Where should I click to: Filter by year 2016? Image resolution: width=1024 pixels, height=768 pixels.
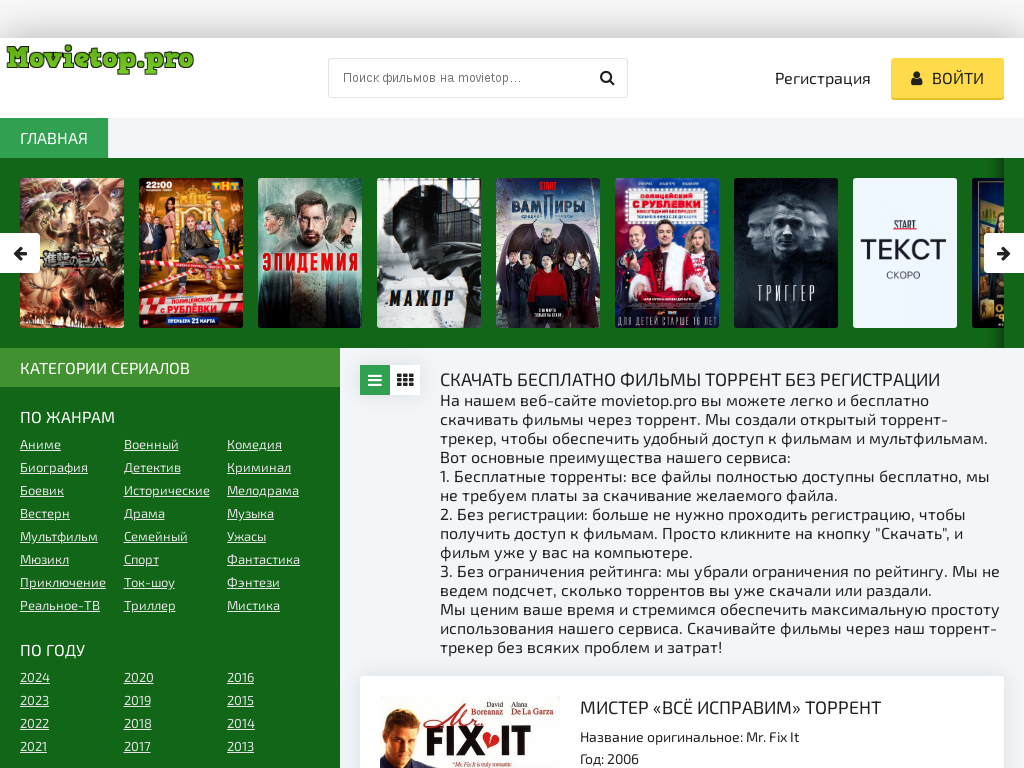click(240, 678)
